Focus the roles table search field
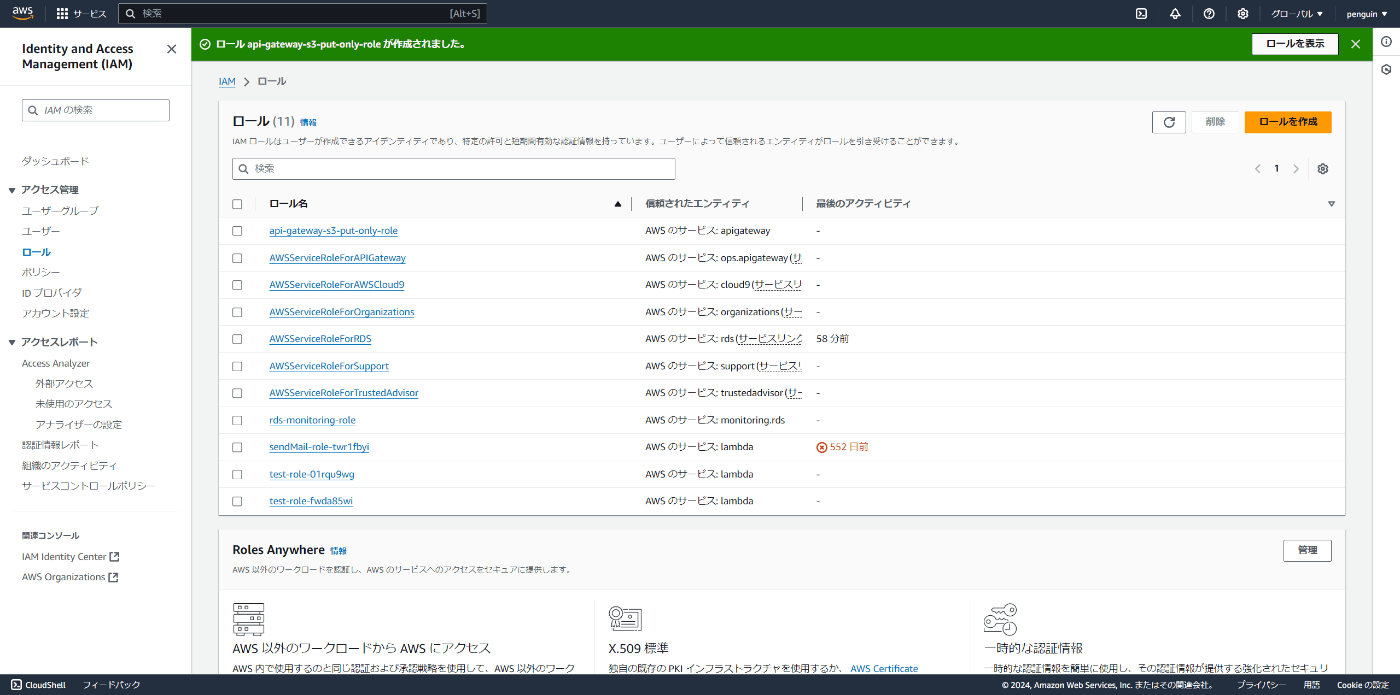This screenshot has width=1400, height=695. pyautogui.click(x=454, y=169)
